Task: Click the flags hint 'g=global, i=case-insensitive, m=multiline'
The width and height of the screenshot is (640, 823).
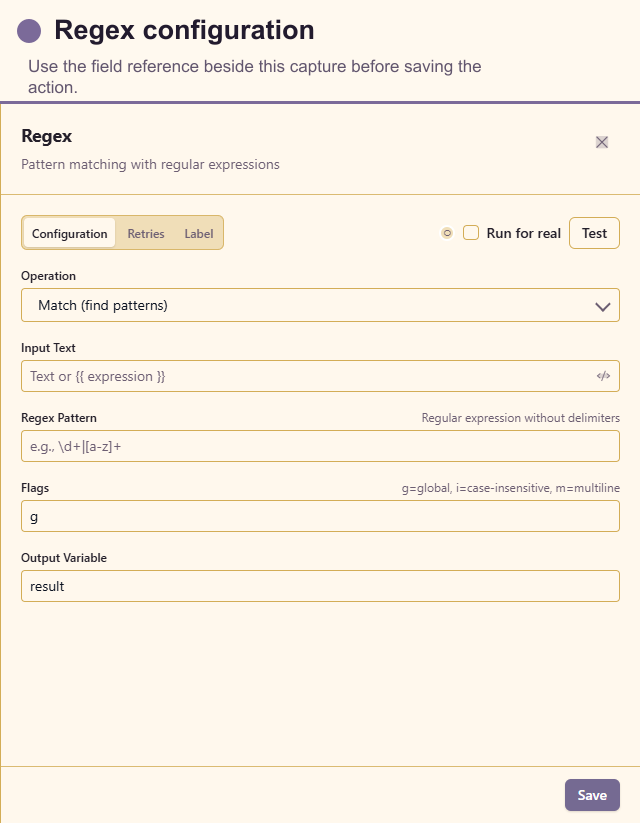Action: (510, 488)
